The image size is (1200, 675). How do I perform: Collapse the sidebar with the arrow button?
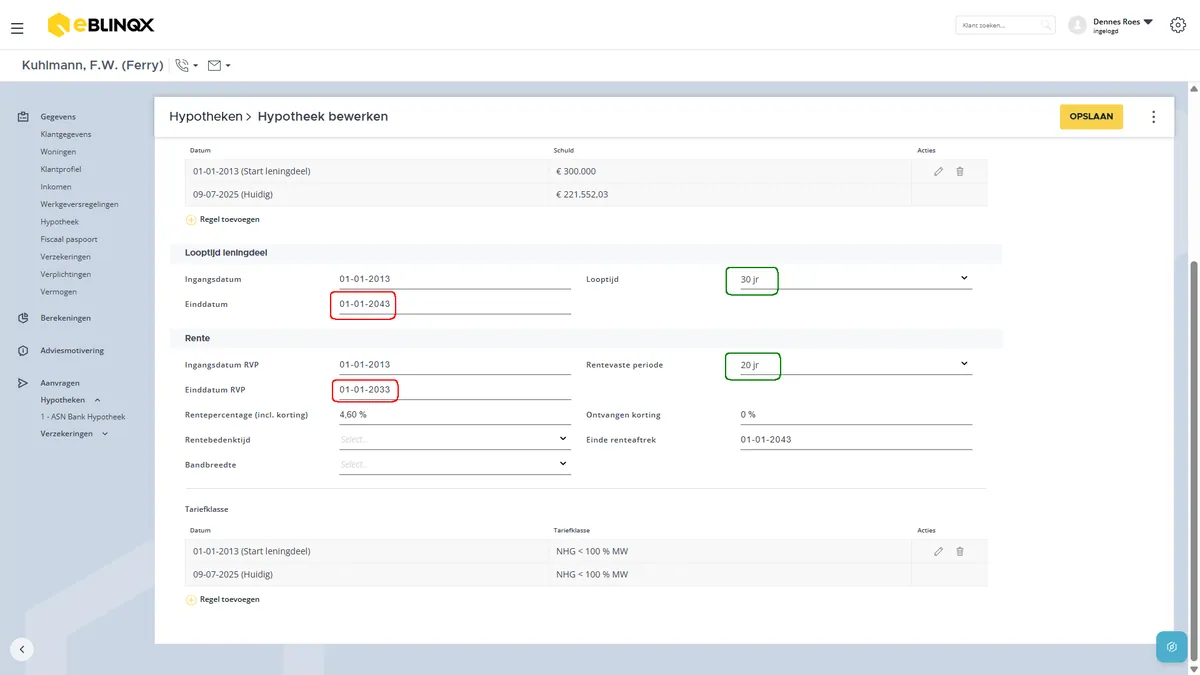click(x=22, y=648)
